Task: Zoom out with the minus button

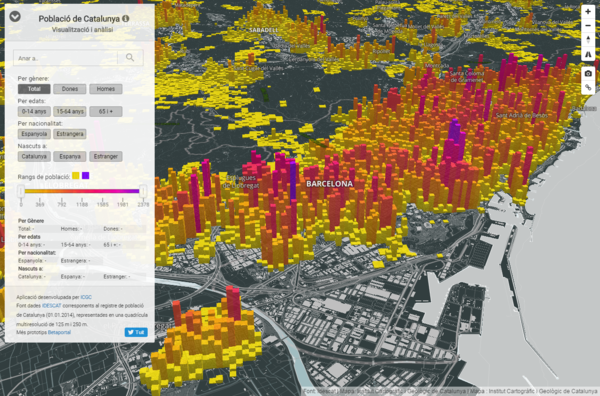Action: click(x=588, y=26)
